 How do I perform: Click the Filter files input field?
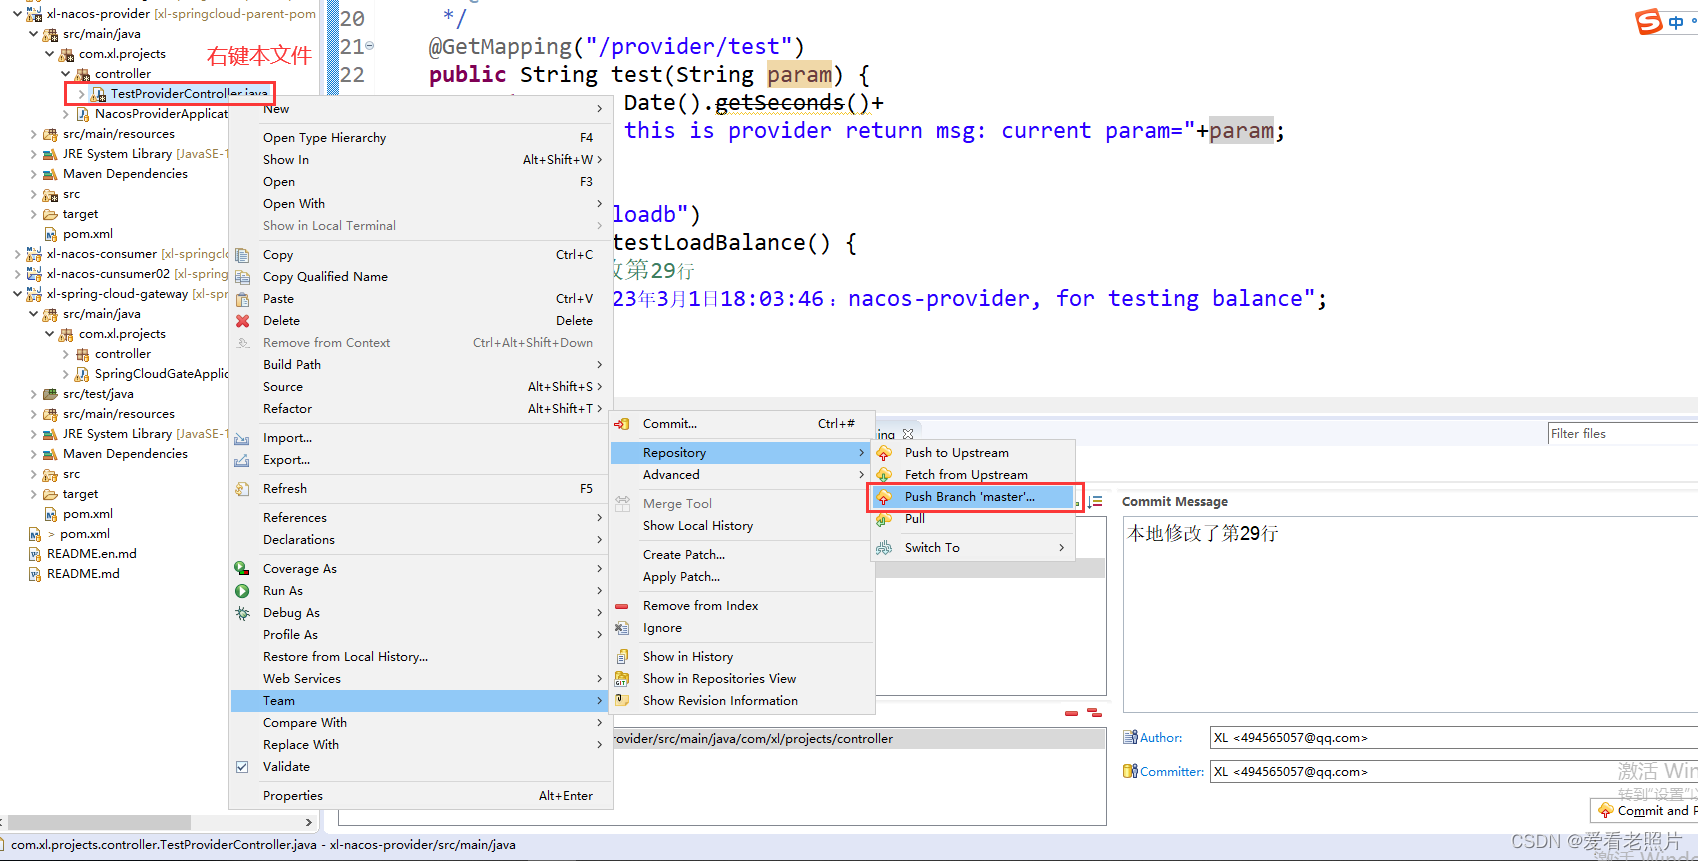[x=1622, y=434]
